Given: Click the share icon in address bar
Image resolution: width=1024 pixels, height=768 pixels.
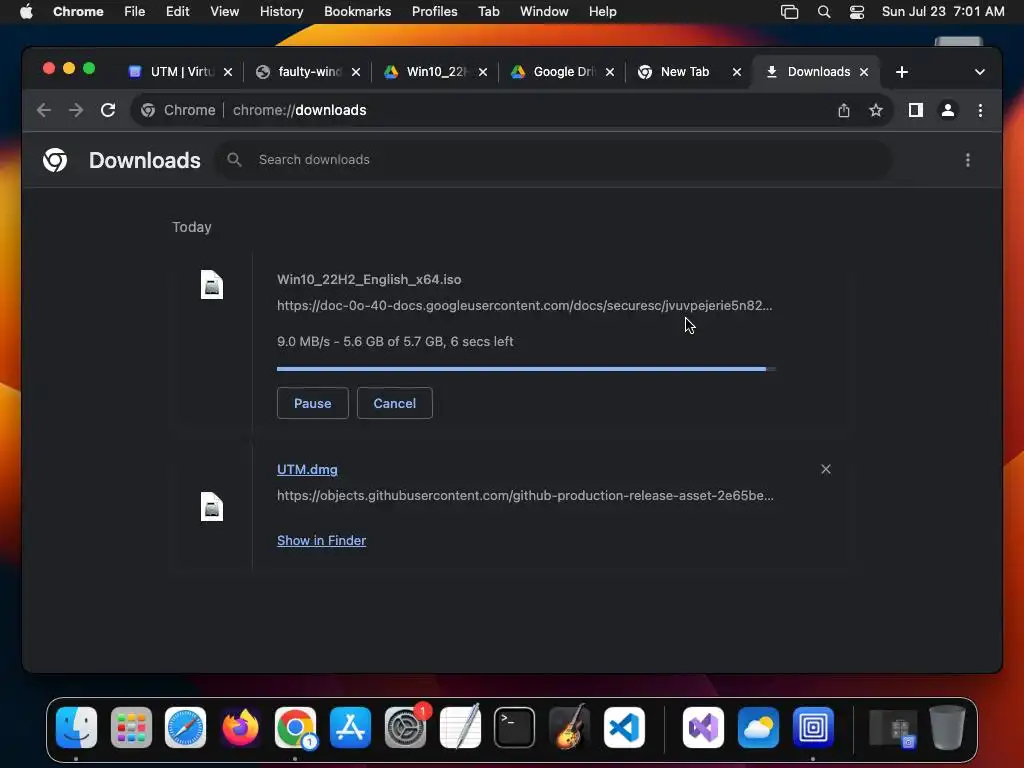Looking at the screenshot, I should [x=844, y=110].
